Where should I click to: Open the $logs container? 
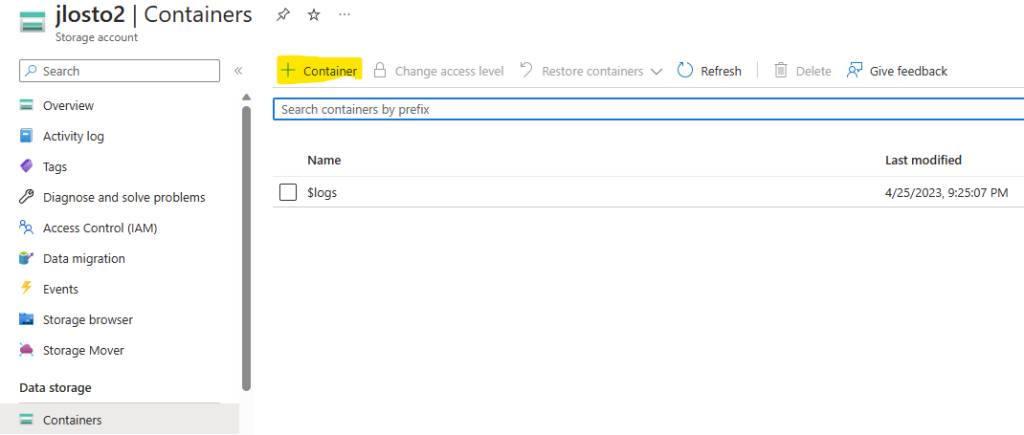tap(322, 193)
